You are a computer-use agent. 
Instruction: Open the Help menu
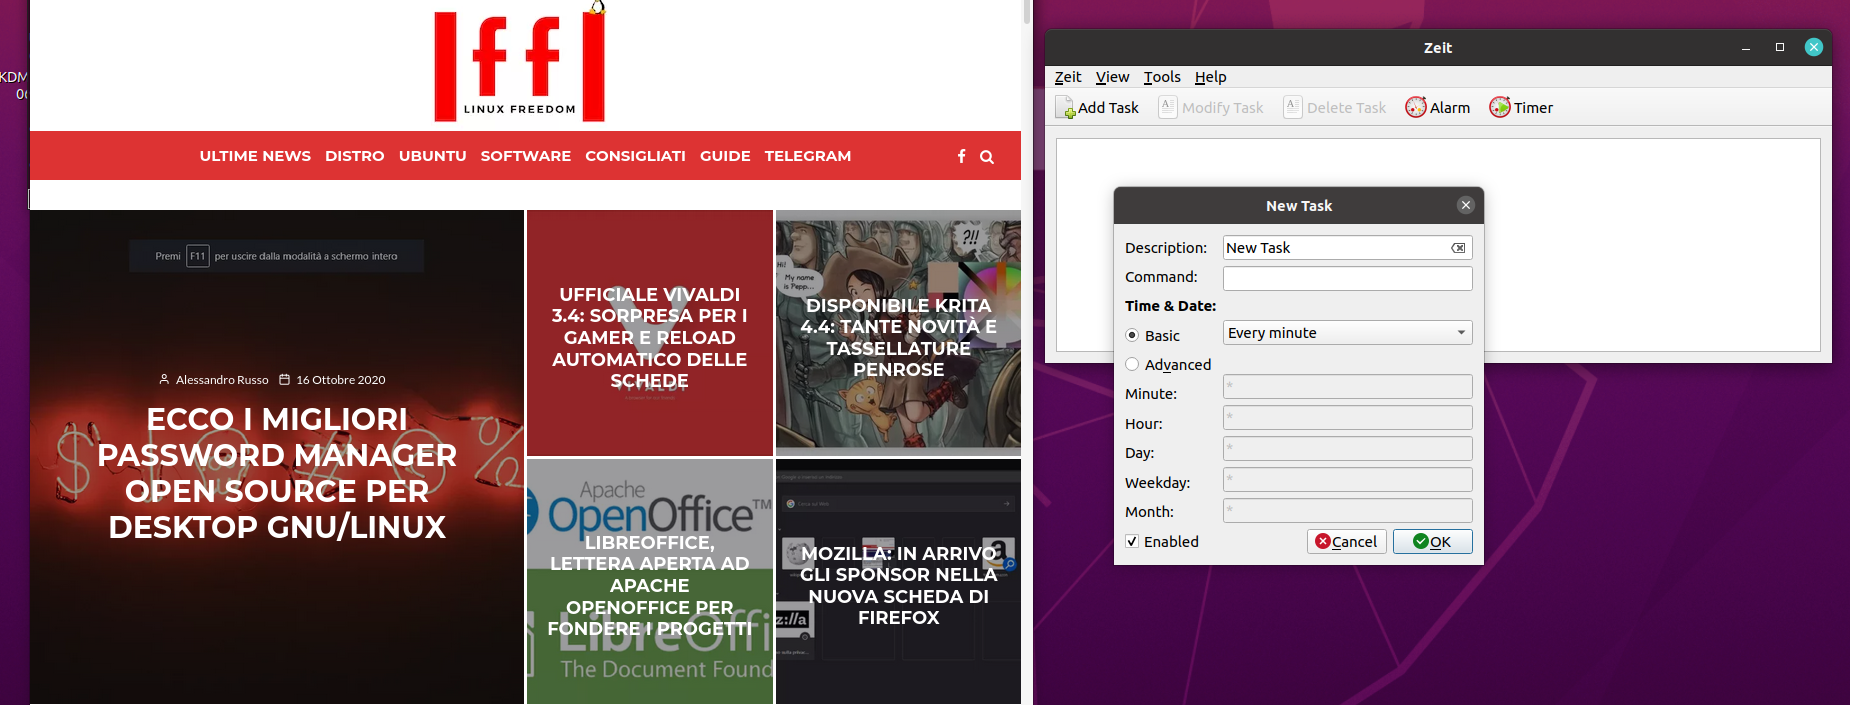(x=1210, y=77)
